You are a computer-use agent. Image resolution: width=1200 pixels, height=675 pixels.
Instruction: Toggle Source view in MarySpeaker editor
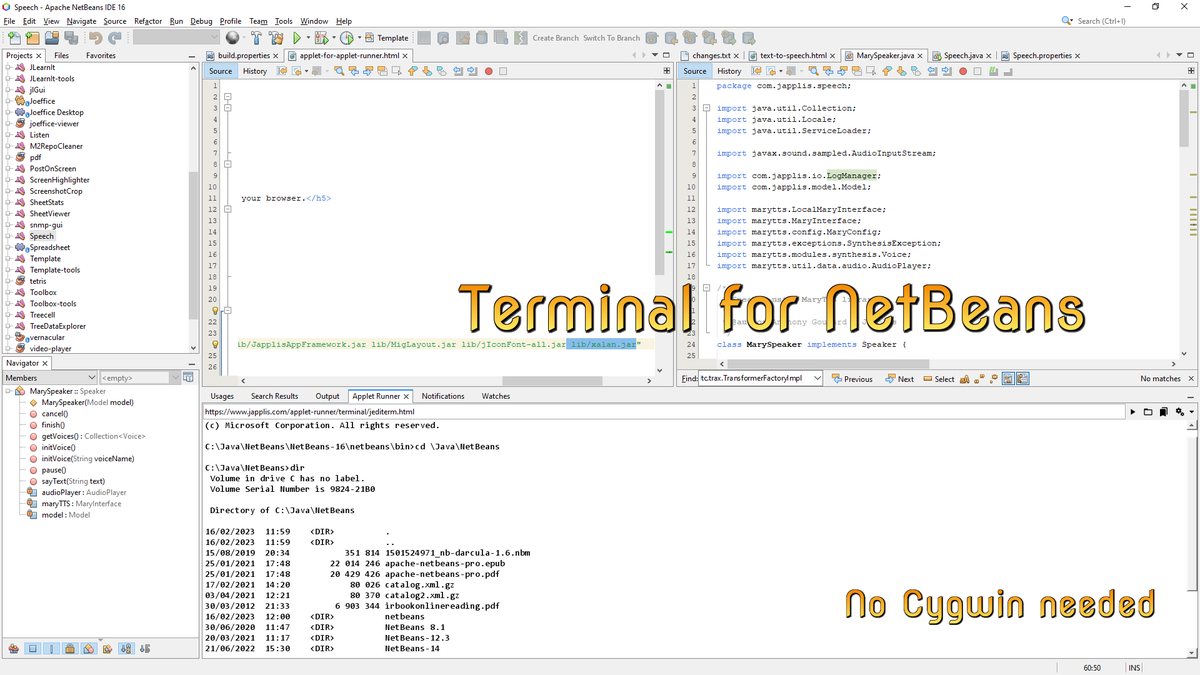695,71
